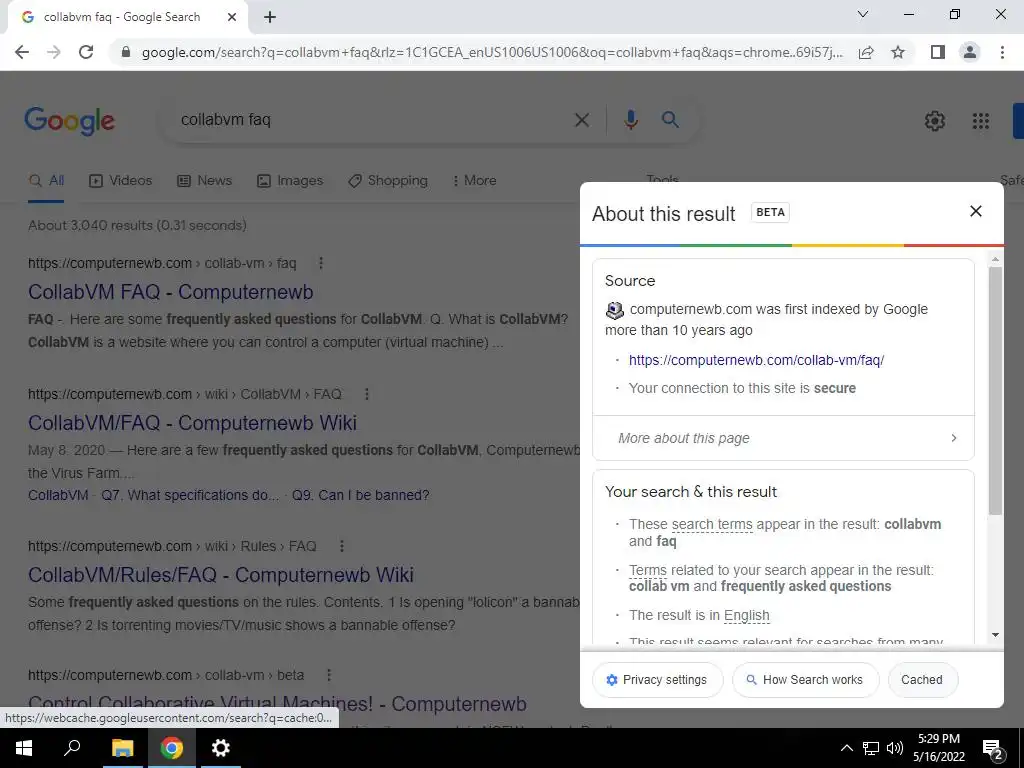Open options for wiki › Rules › FAQ result
The height and width of the screenshot is (768, 1024).
342,546
